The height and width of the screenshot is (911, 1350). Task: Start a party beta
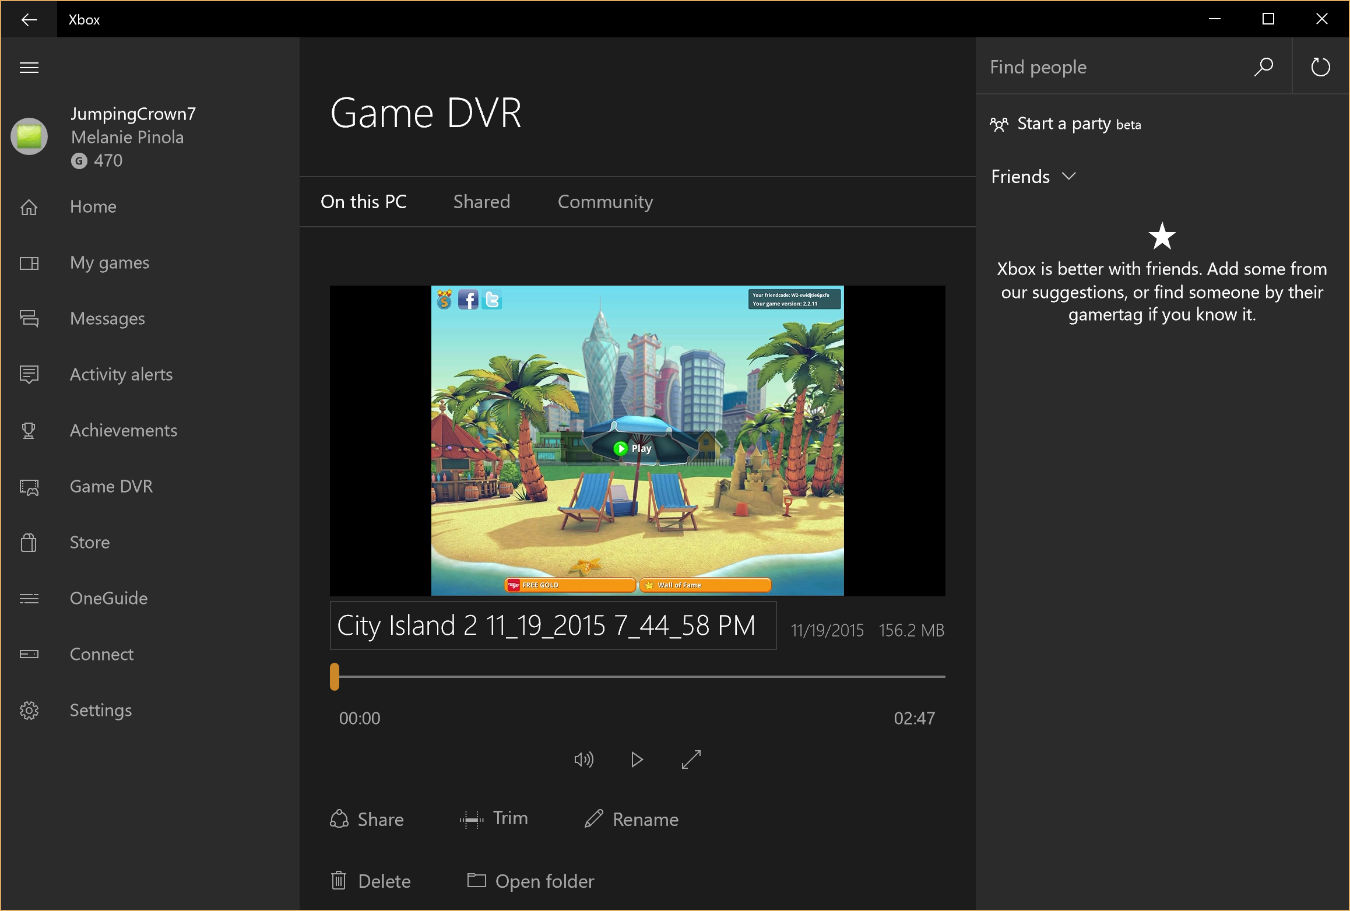coord(1065,124)
